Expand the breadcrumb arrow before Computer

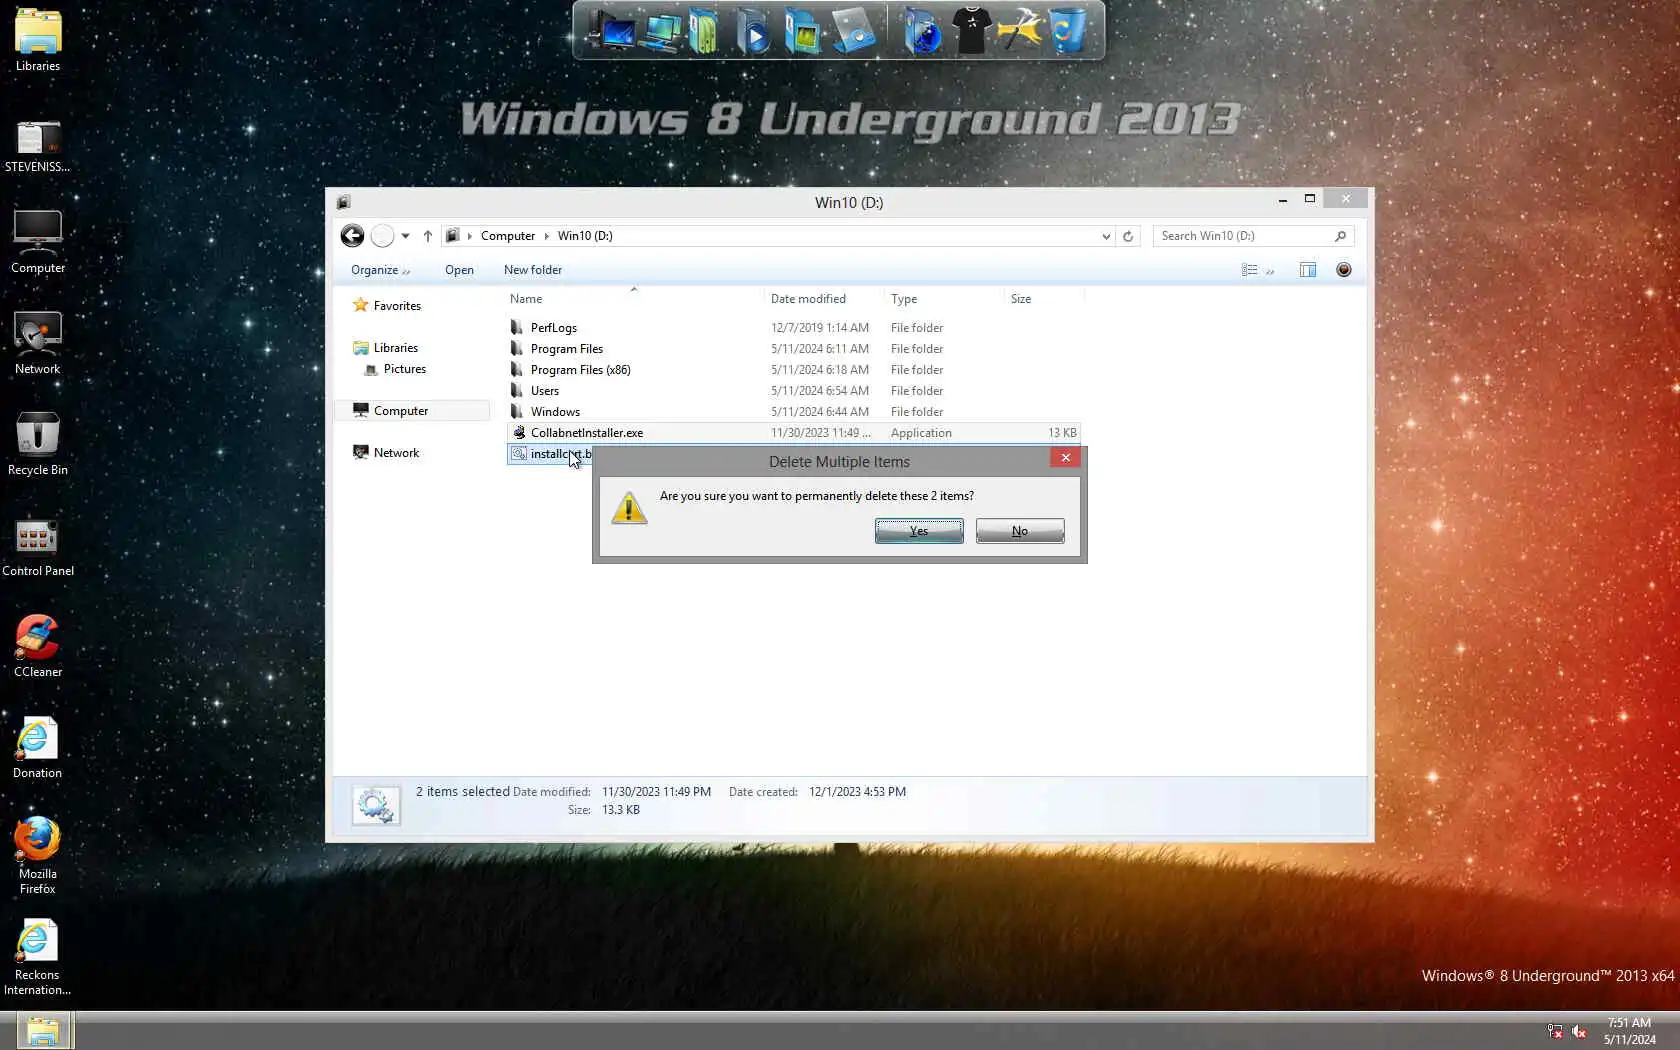[x=469, y=236]
